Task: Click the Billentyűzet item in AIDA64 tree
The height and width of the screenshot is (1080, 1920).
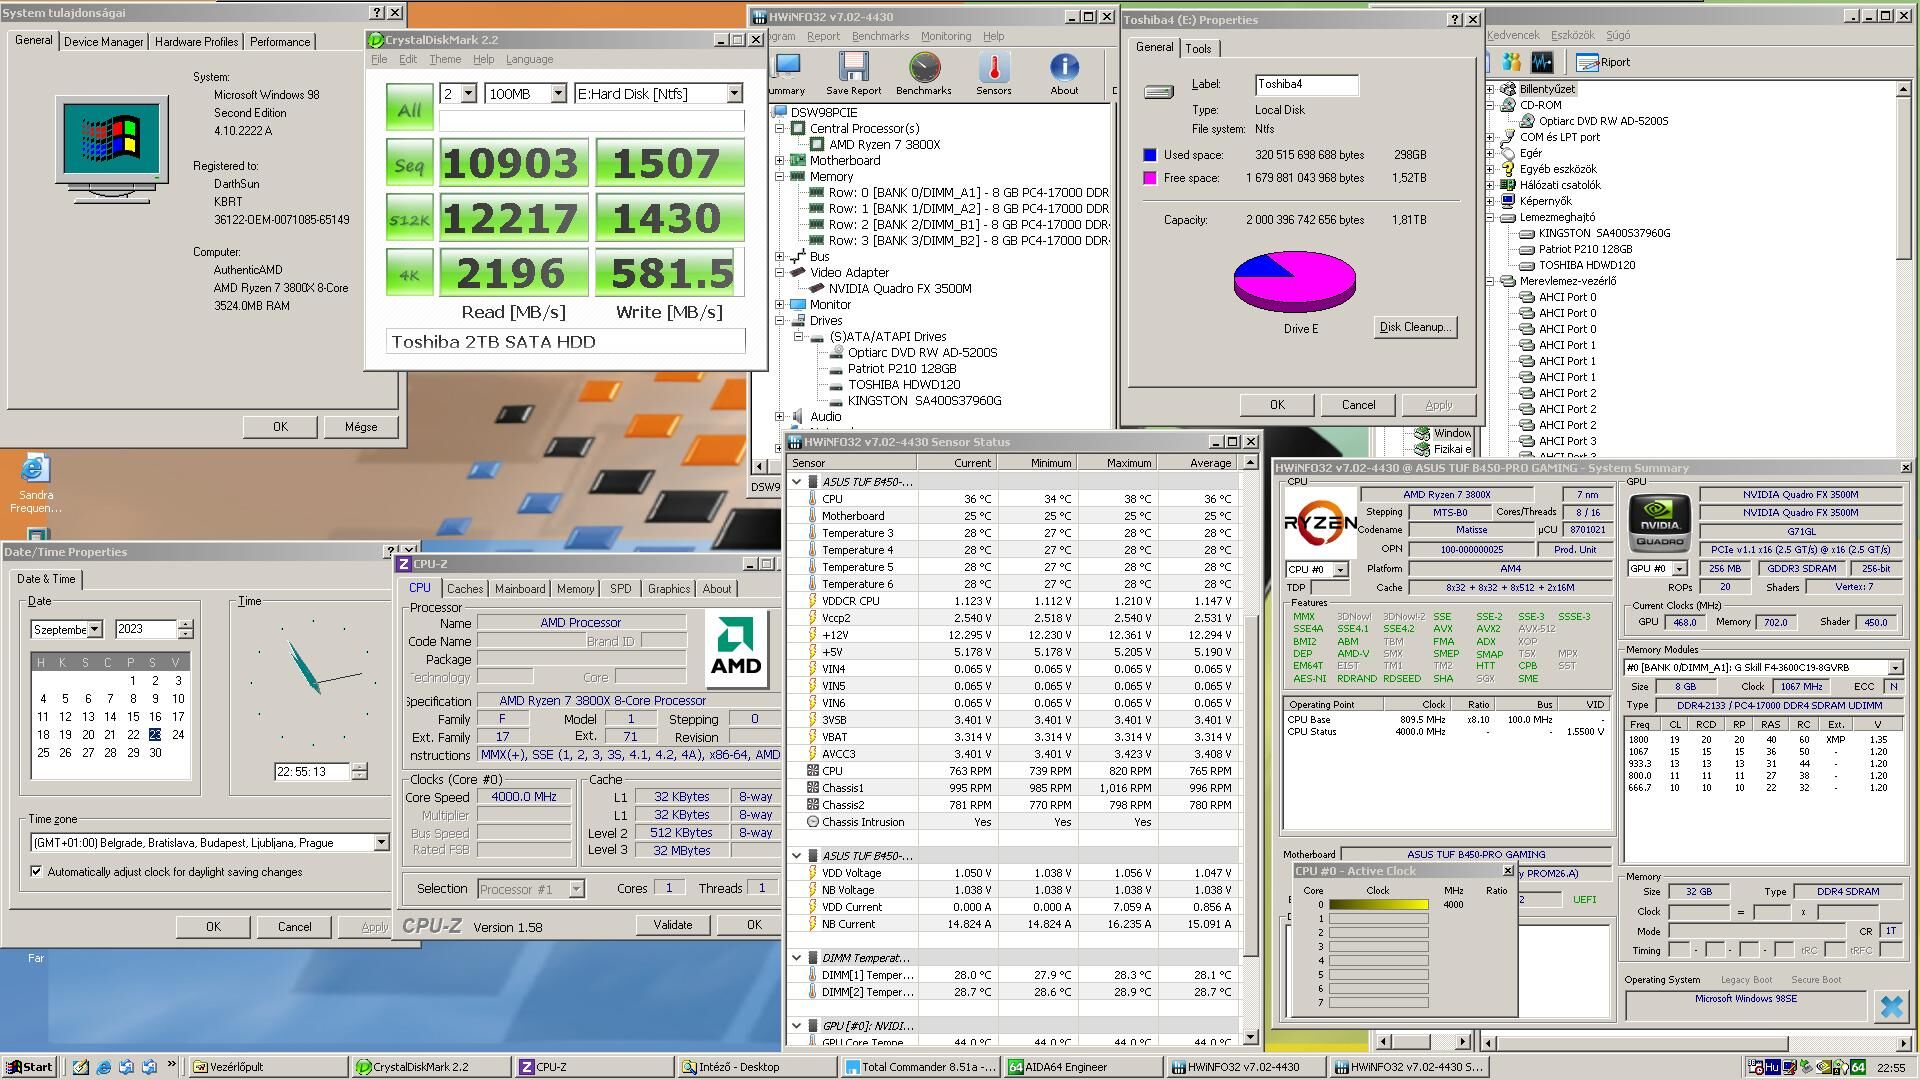Action: click(x=1546, y=89)
